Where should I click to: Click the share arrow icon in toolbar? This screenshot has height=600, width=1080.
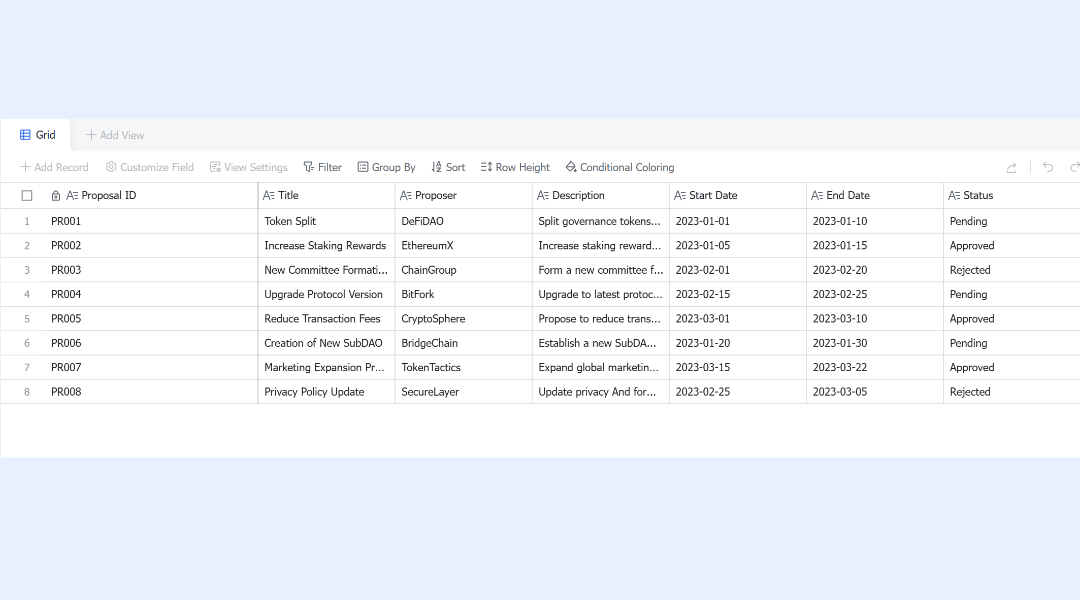pyautogui.click(x=1011, y=167)
